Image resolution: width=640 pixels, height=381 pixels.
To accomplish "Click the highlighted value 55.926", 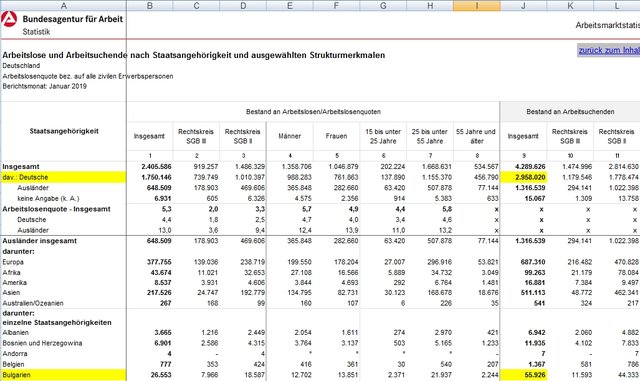I will click(523, 375).
